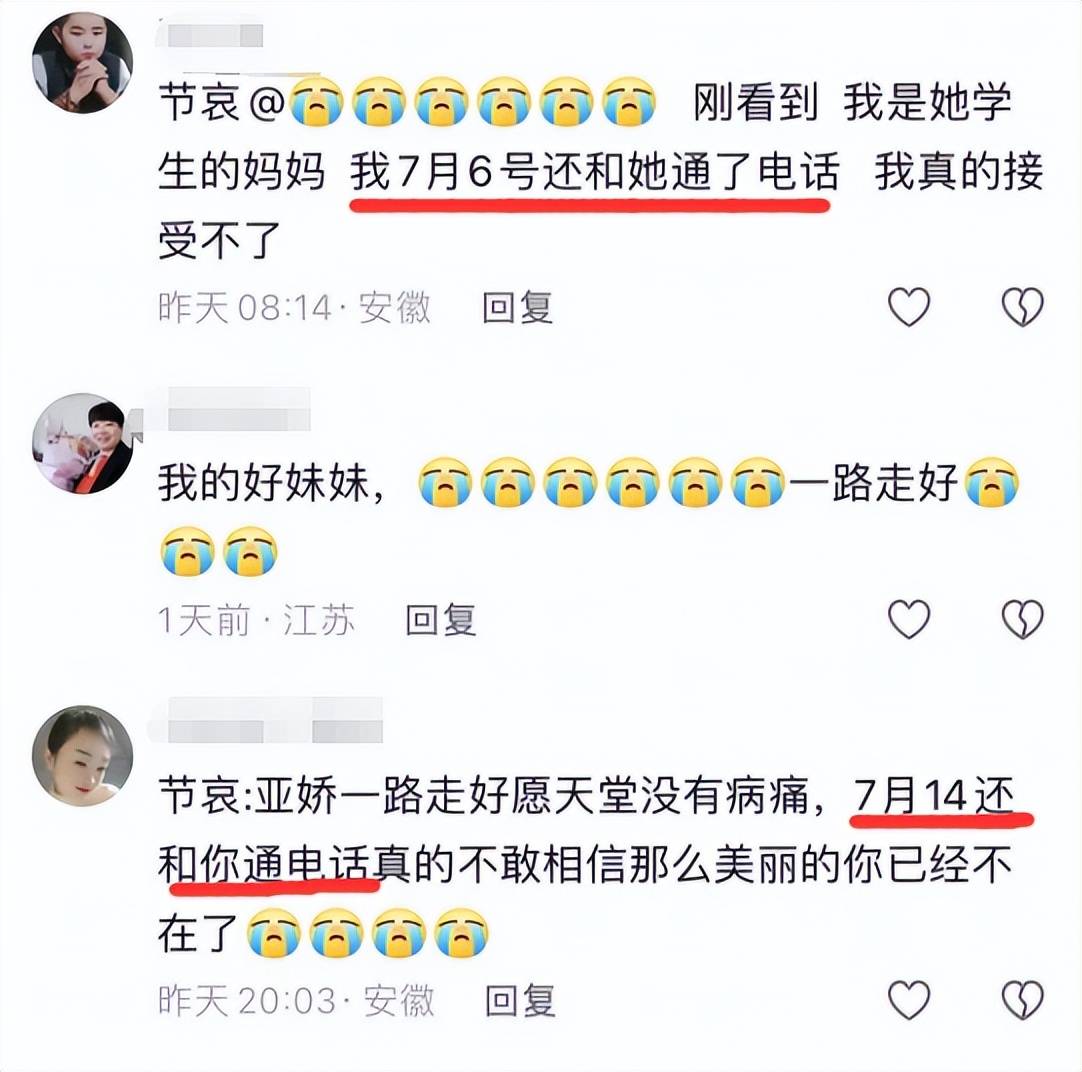Tap the underlined text 7月14还

pos(934,795)
